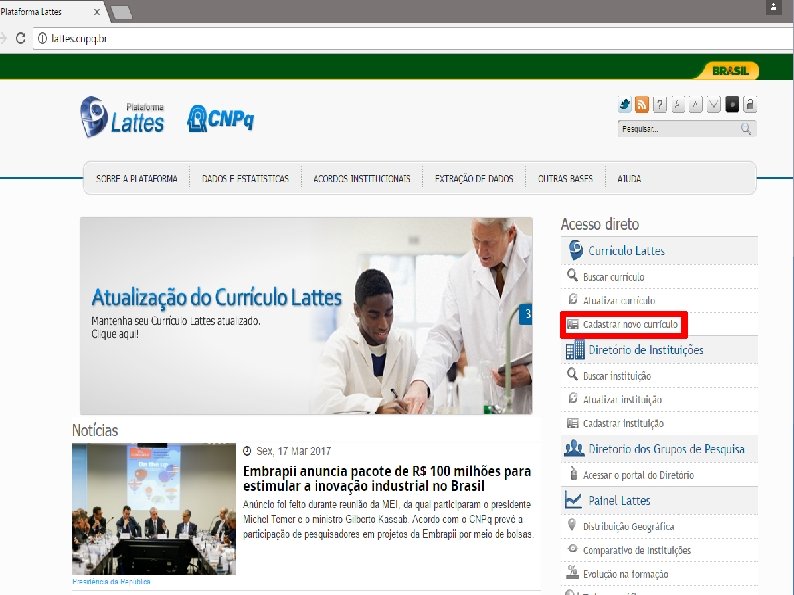Click the Buscar instituição link
The image size is (794, 595).
(x=617, y=376)
